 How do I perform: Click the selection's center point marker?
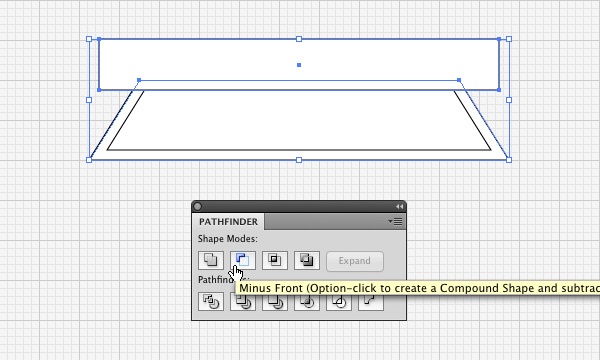coord(299,65)
